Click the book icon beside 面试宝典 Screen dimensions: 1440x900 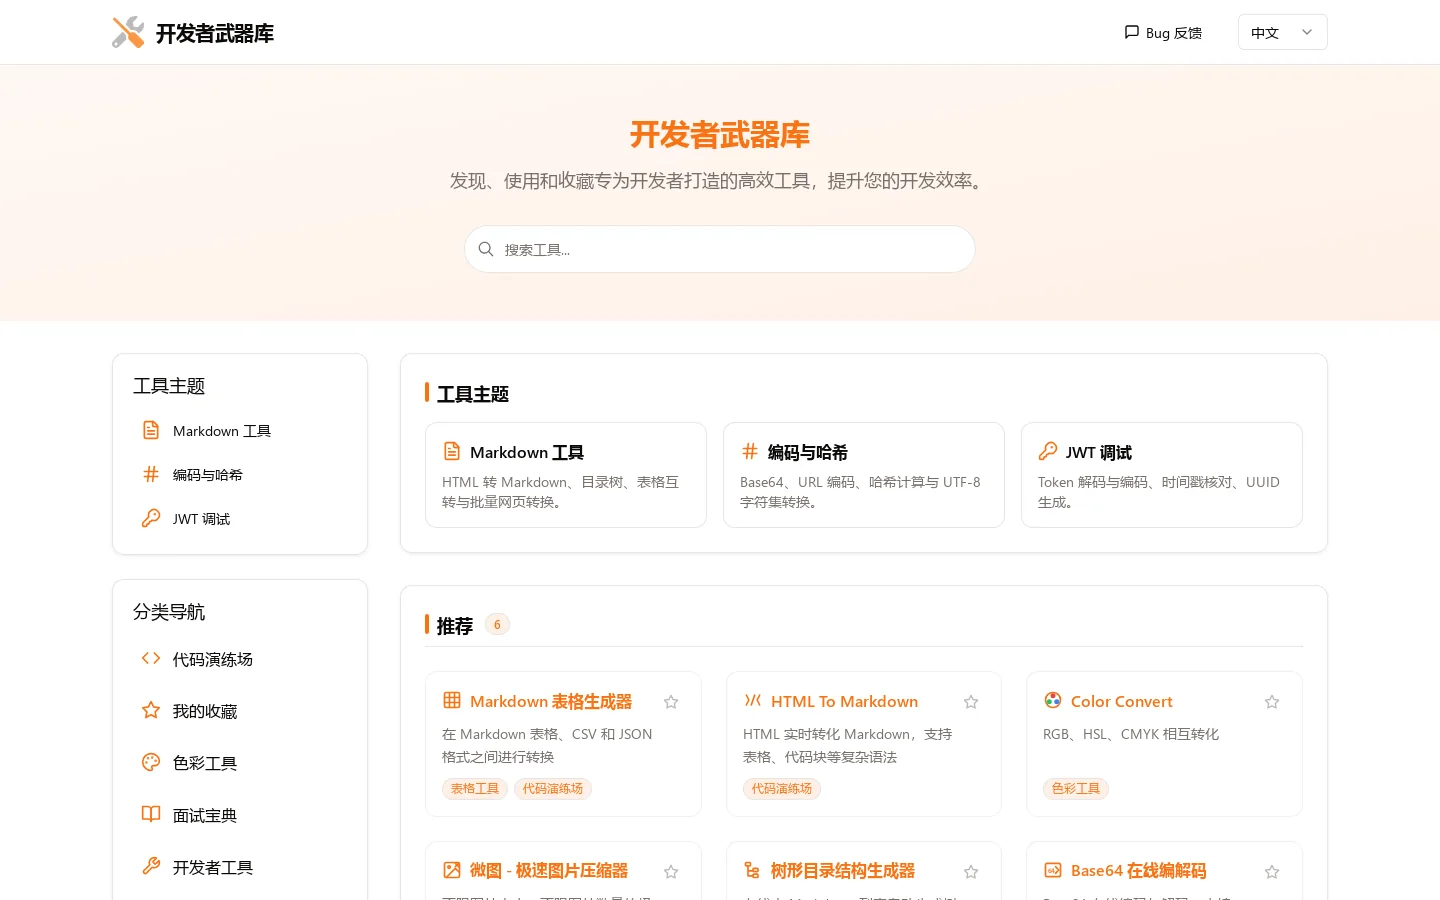pyautogui.click(x=151, y=814)
